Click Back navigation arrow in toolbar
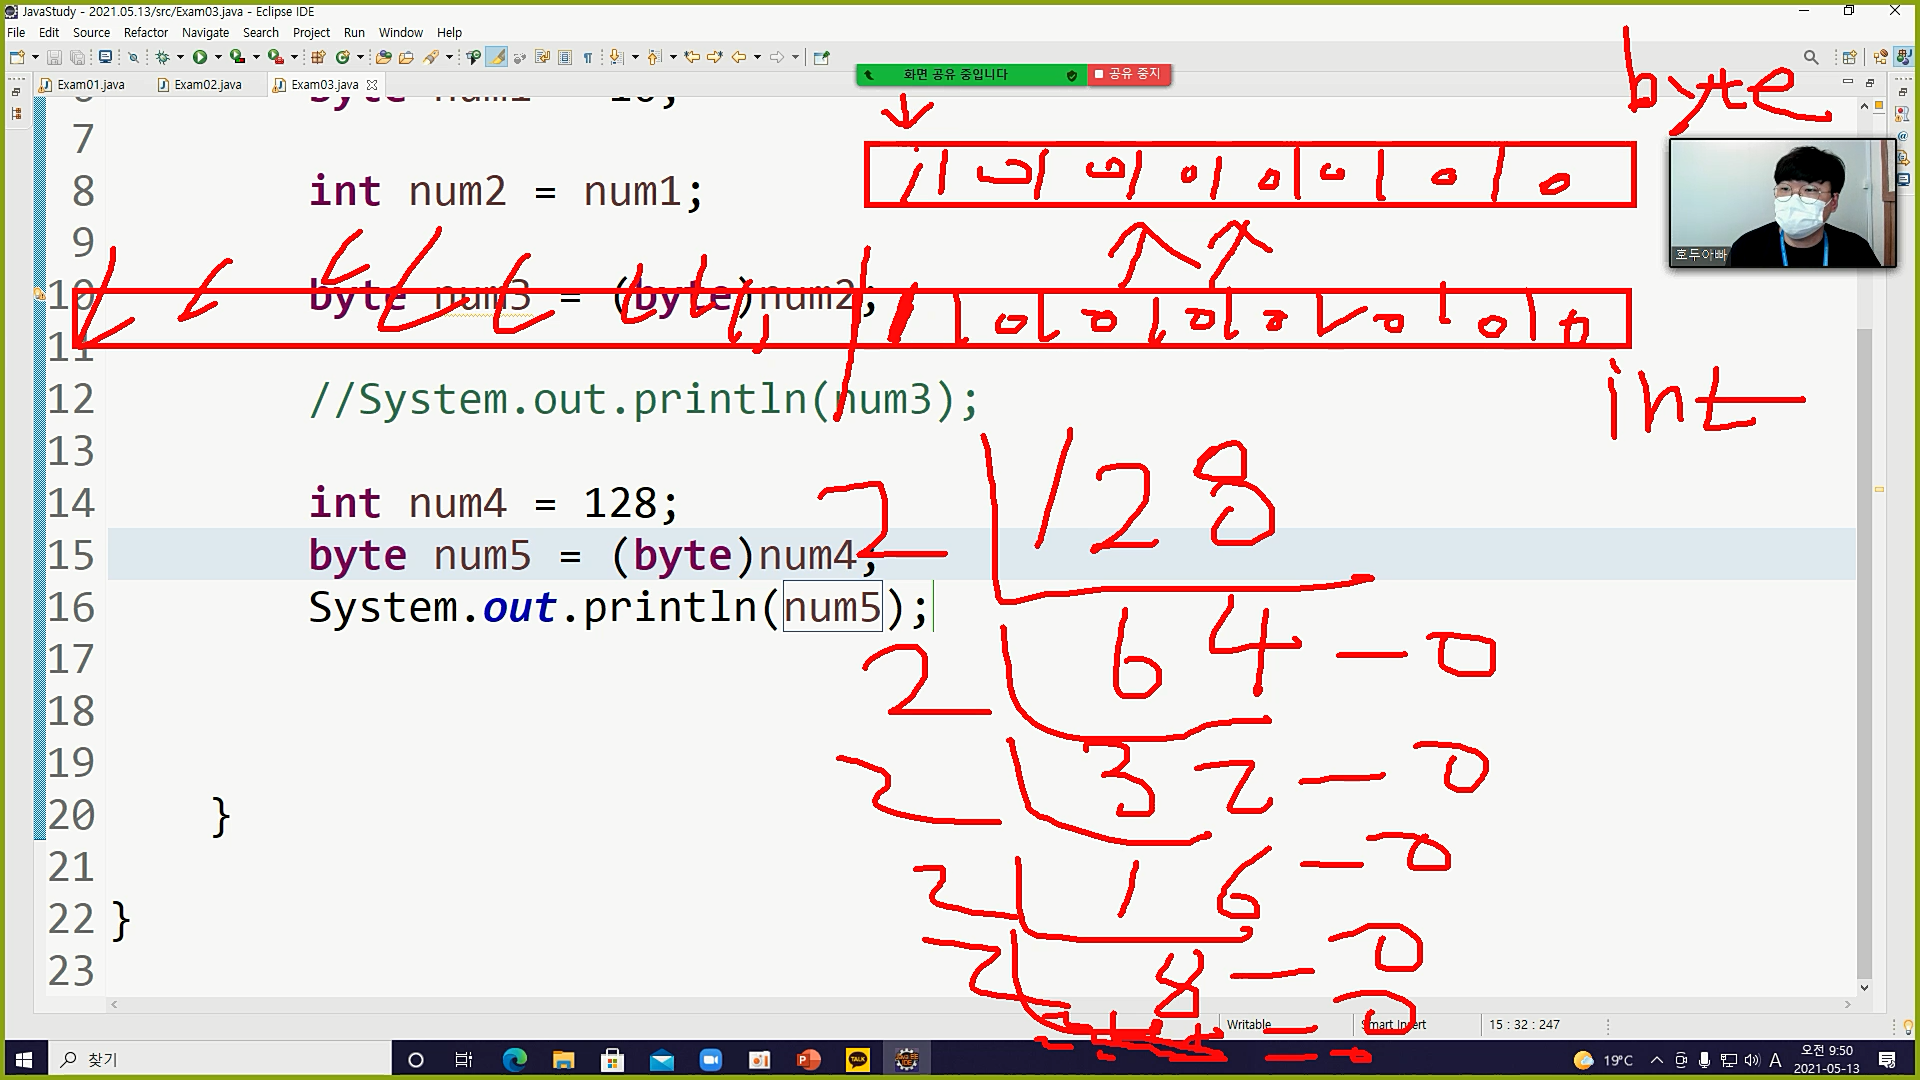 739,57
